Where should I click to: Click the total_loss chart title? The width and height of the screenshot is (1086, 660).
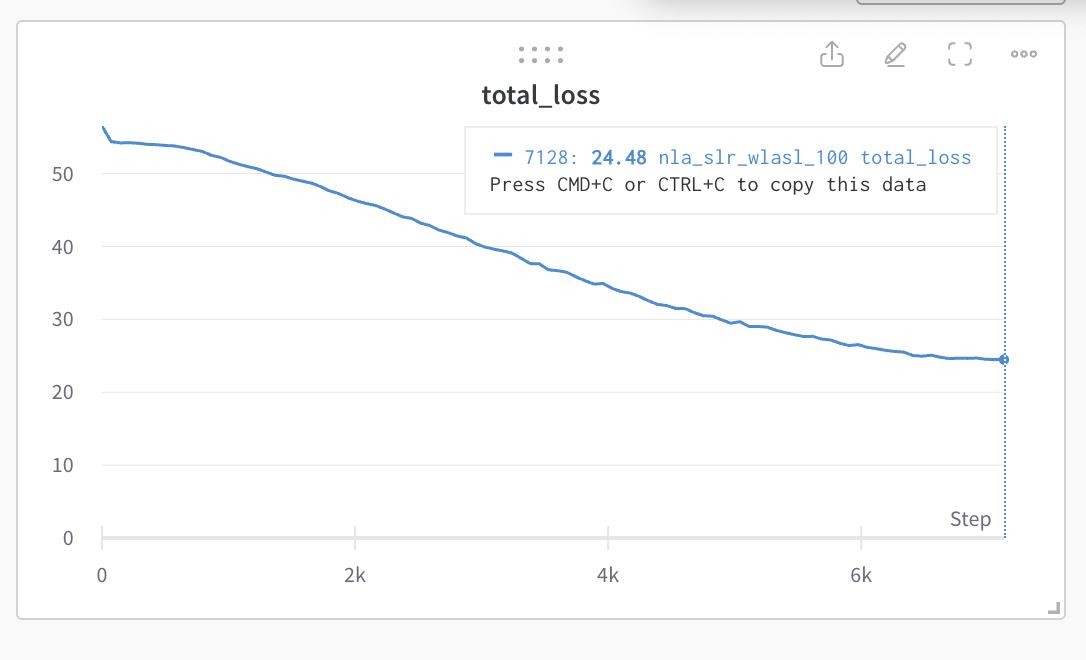541,95
